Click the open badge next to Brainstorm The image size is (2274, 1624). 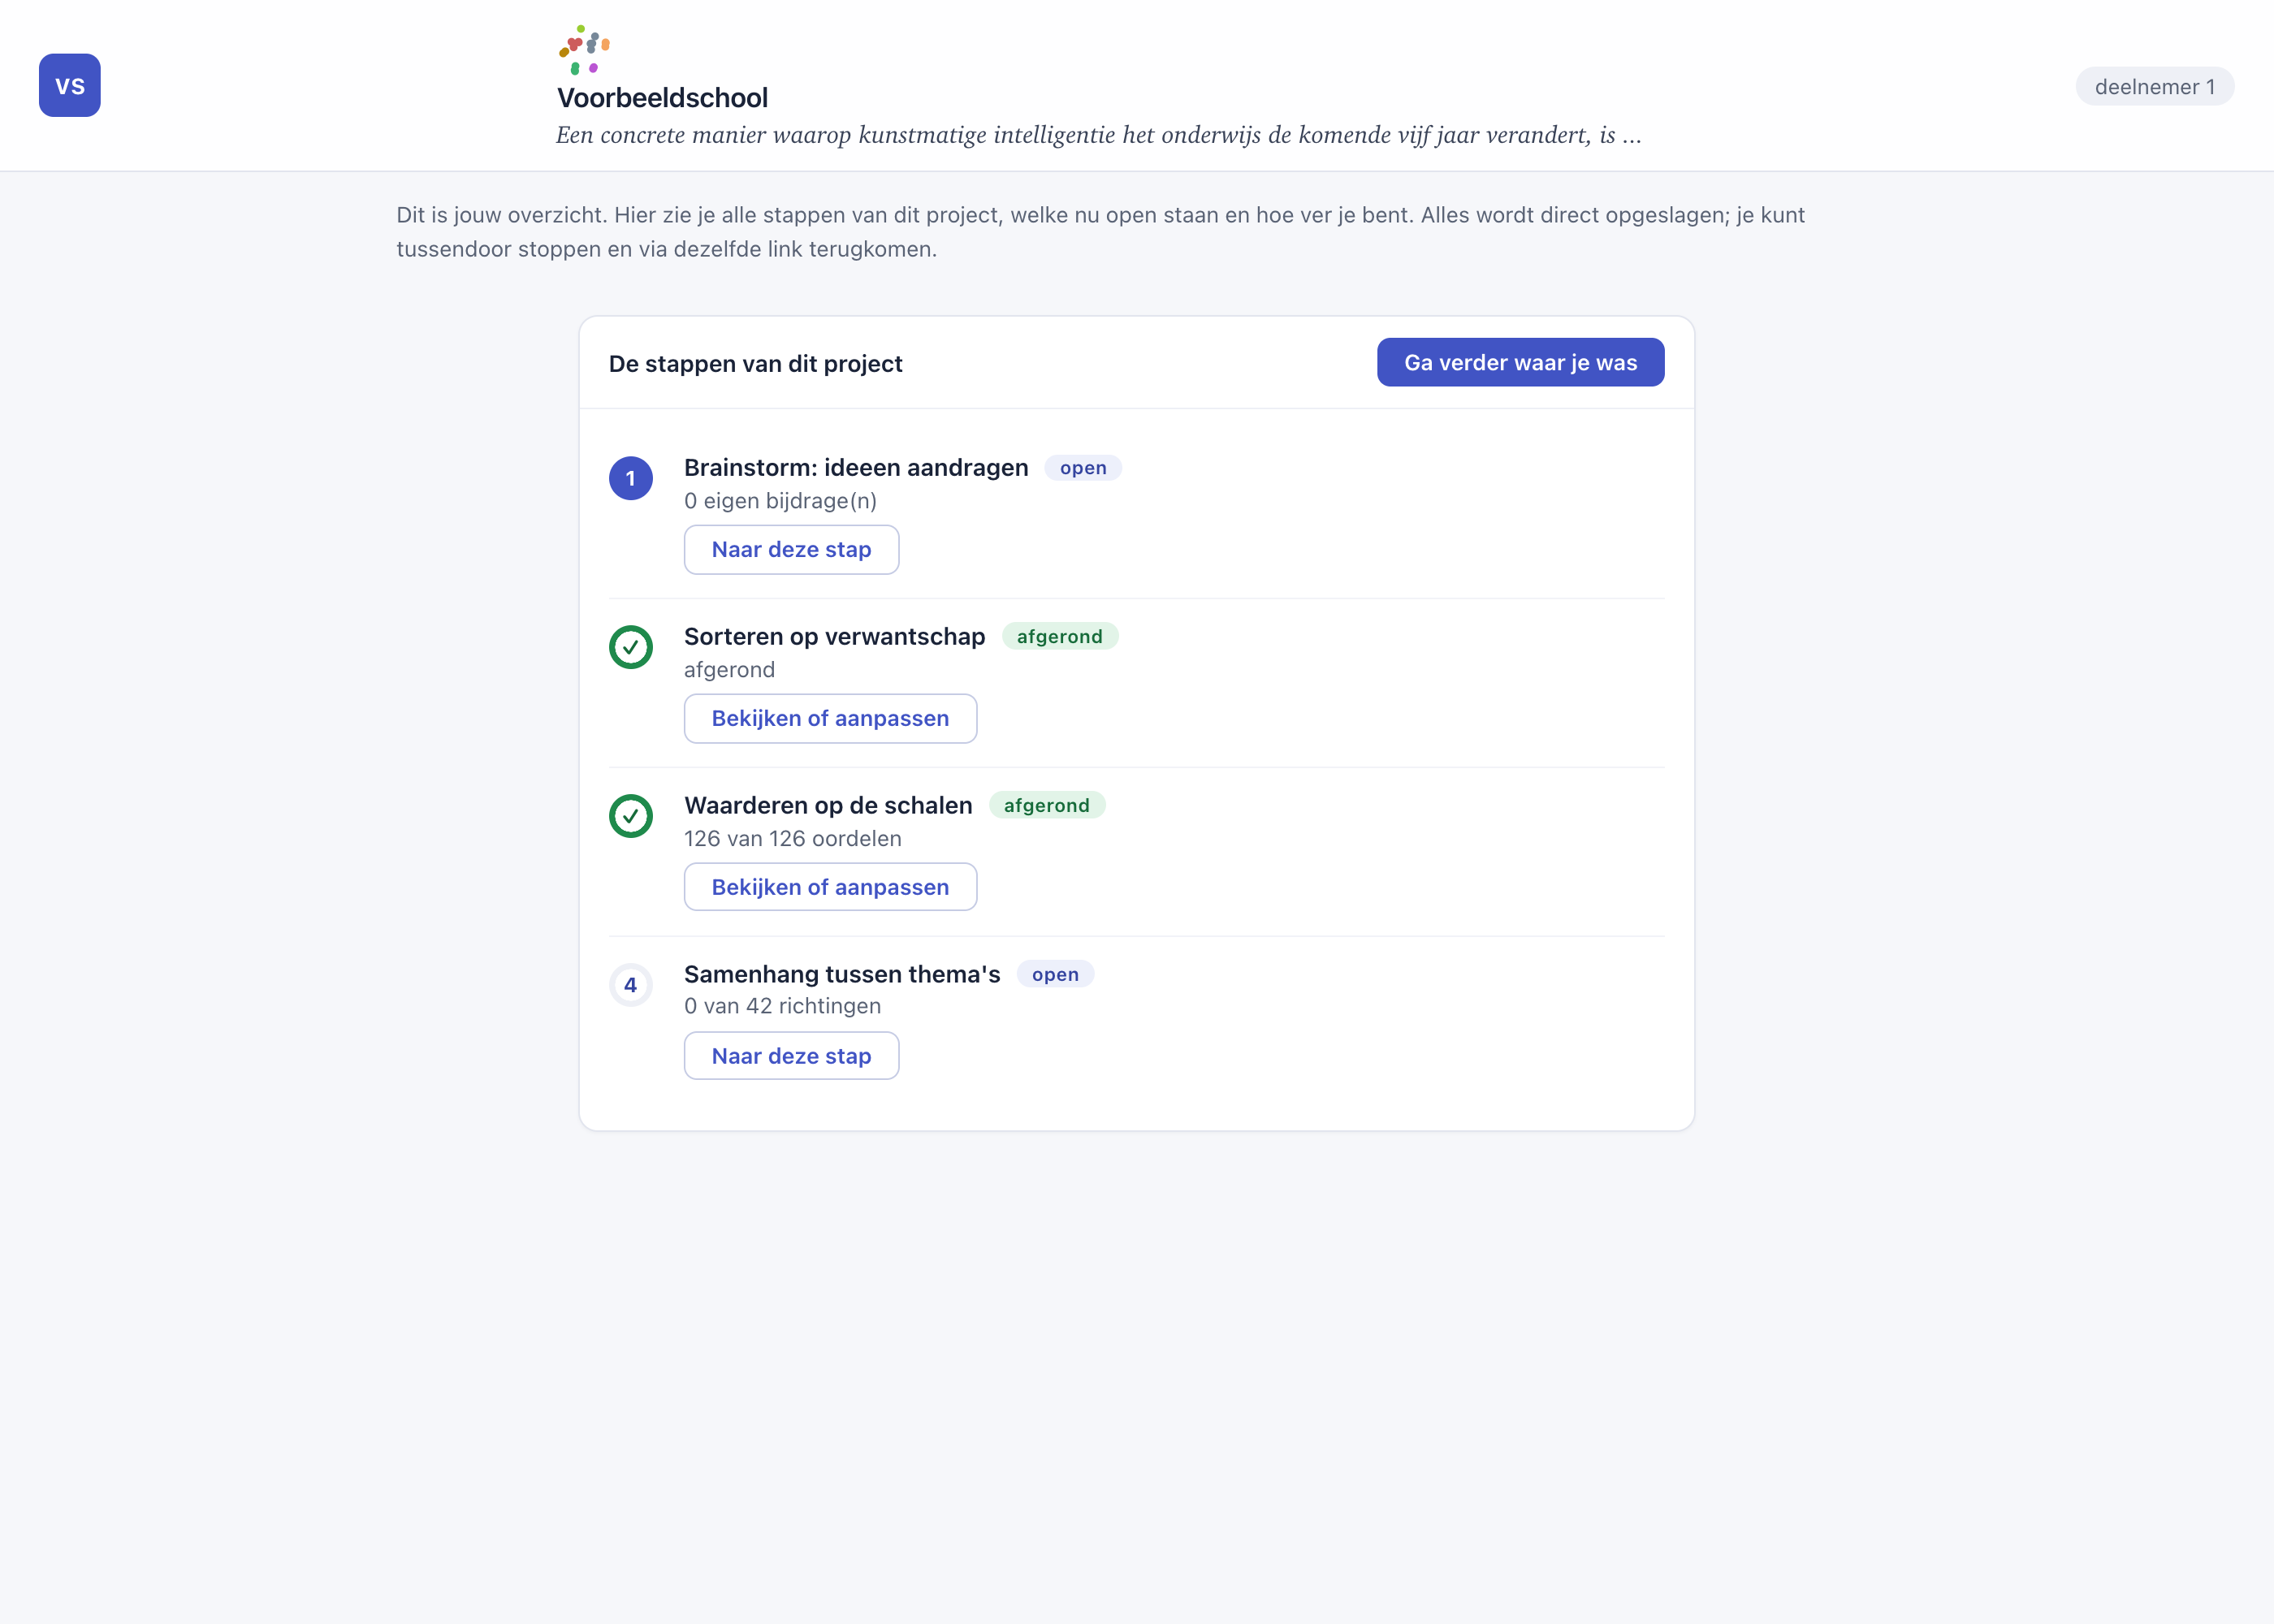pyautogui.click(x=1083, y=468)
